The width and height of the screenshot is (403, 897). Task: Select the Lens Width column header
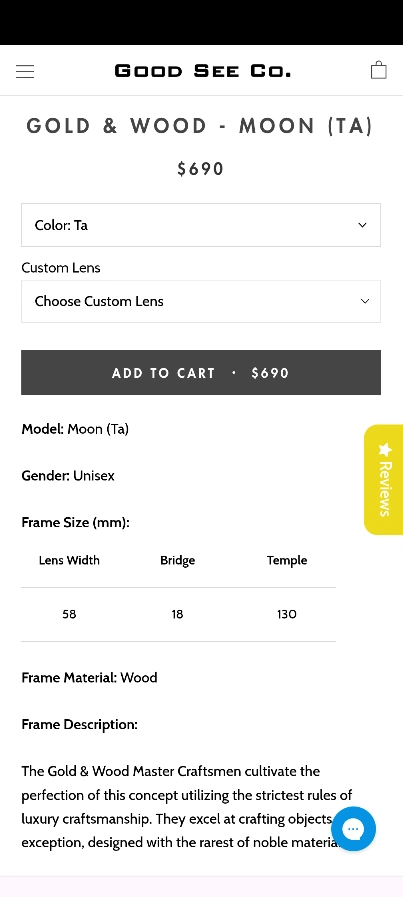tap(69, 560)
